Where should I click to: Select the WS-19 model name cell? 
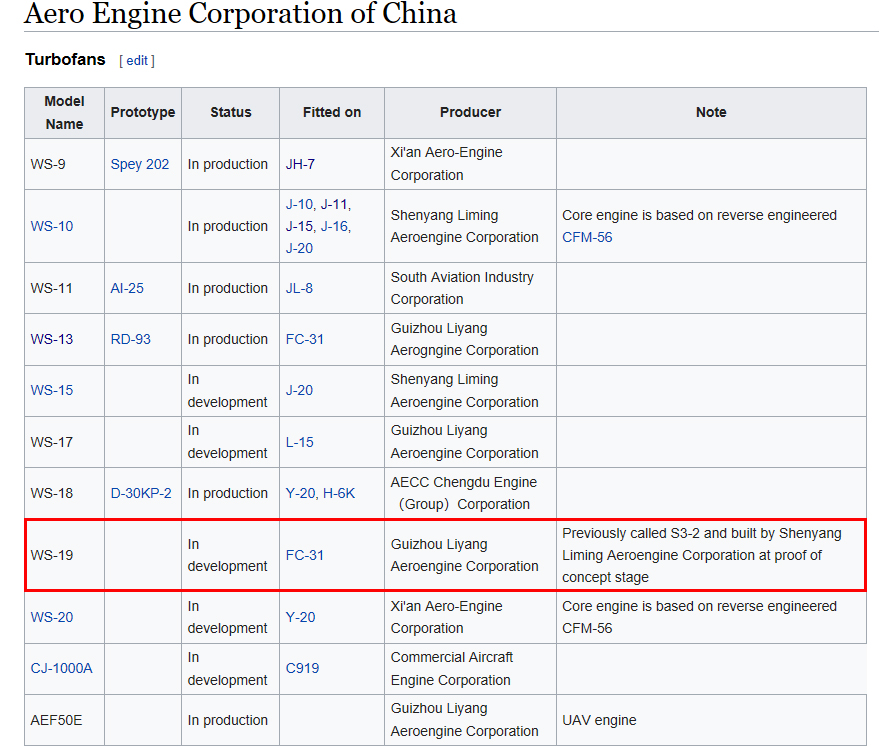click(64, 555)
